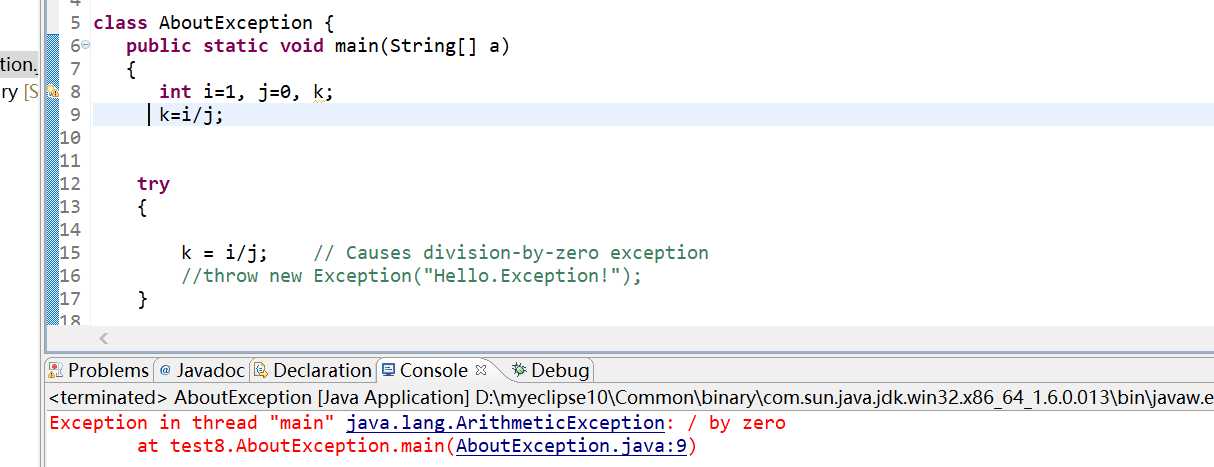Image resolution: width=1214 pixels, height=467 pixels.
Task: Collapse the main method fold marker
Action: pos(86,45)
